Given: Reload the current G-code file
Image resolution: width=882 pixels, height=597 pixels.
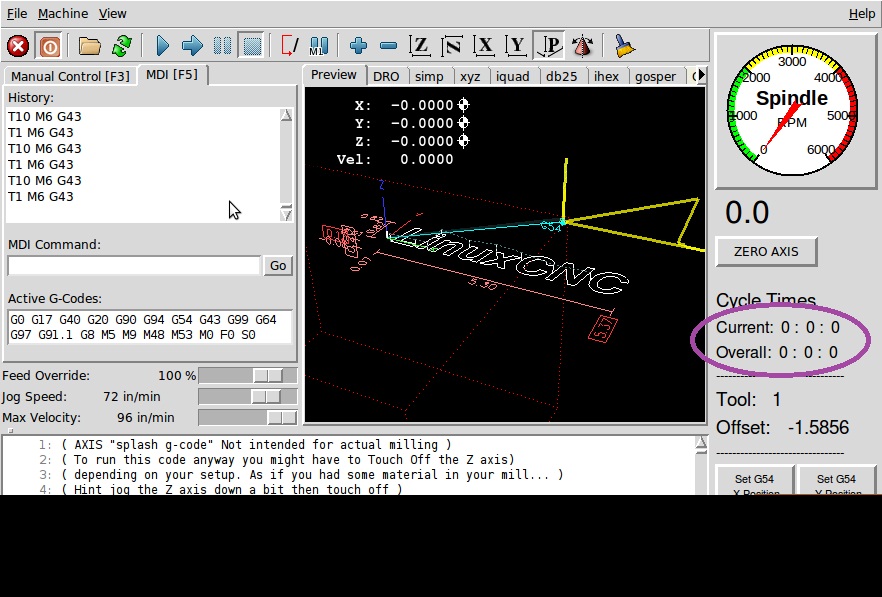Looking at the screenshot, I should (x=122, y=46).
